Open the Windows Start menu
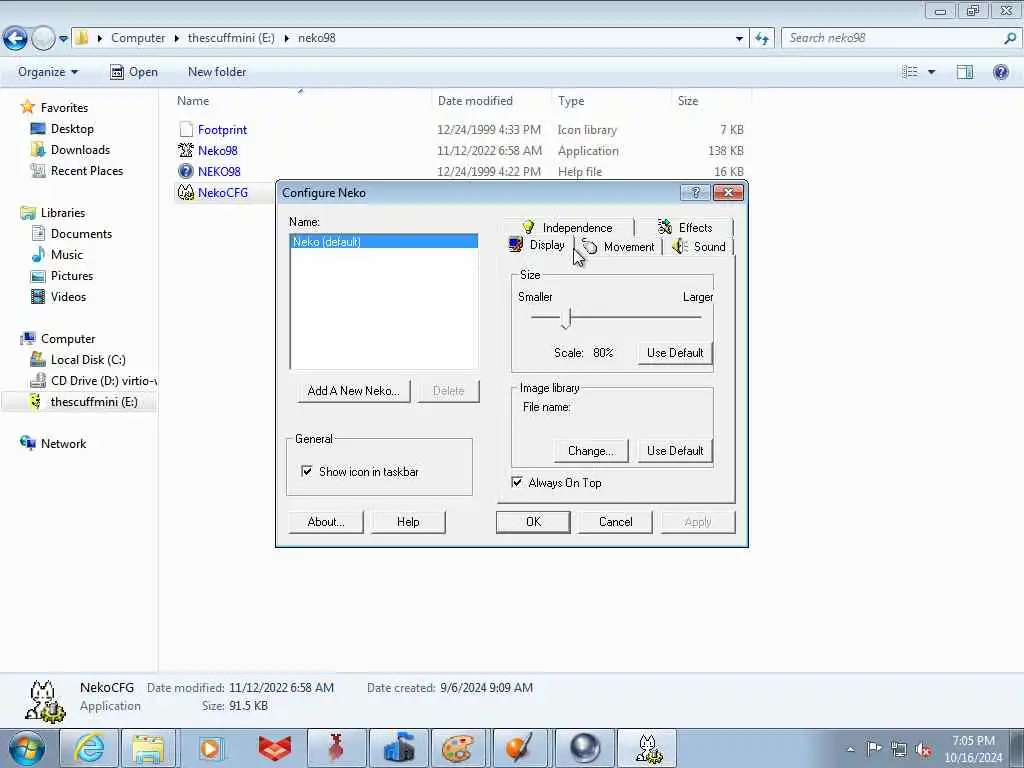 [26, 748]
